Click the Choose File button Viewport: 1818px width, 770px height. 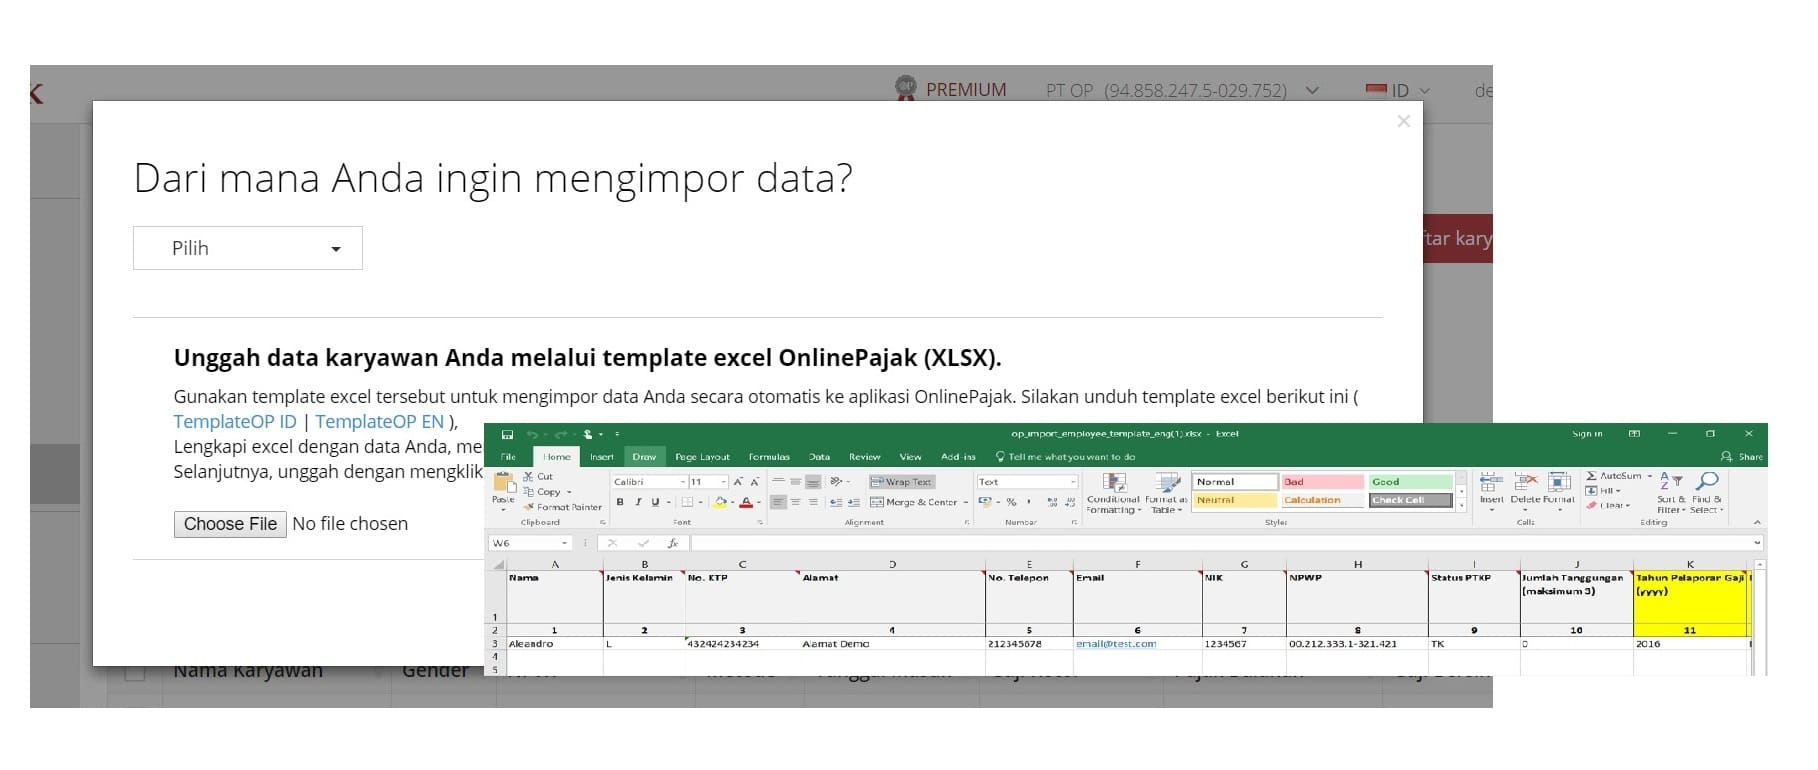click(230, 524)
